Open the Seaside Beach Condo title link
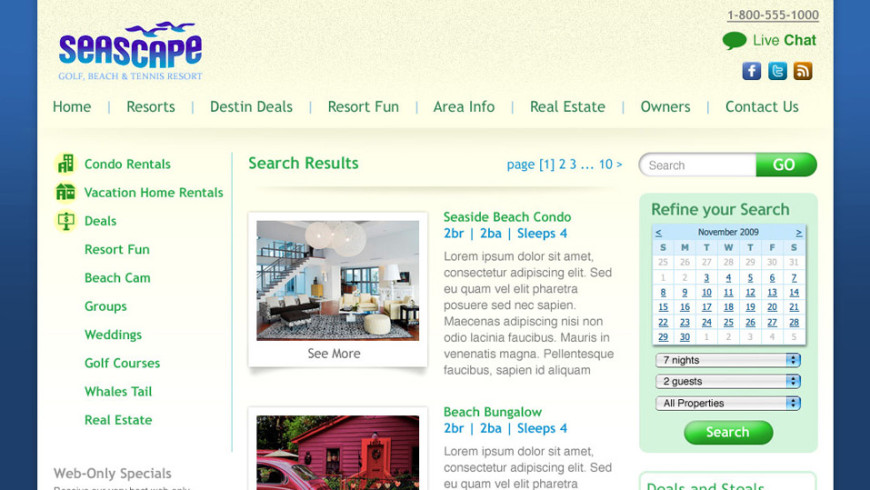870x490 pixels. point(507,217)
